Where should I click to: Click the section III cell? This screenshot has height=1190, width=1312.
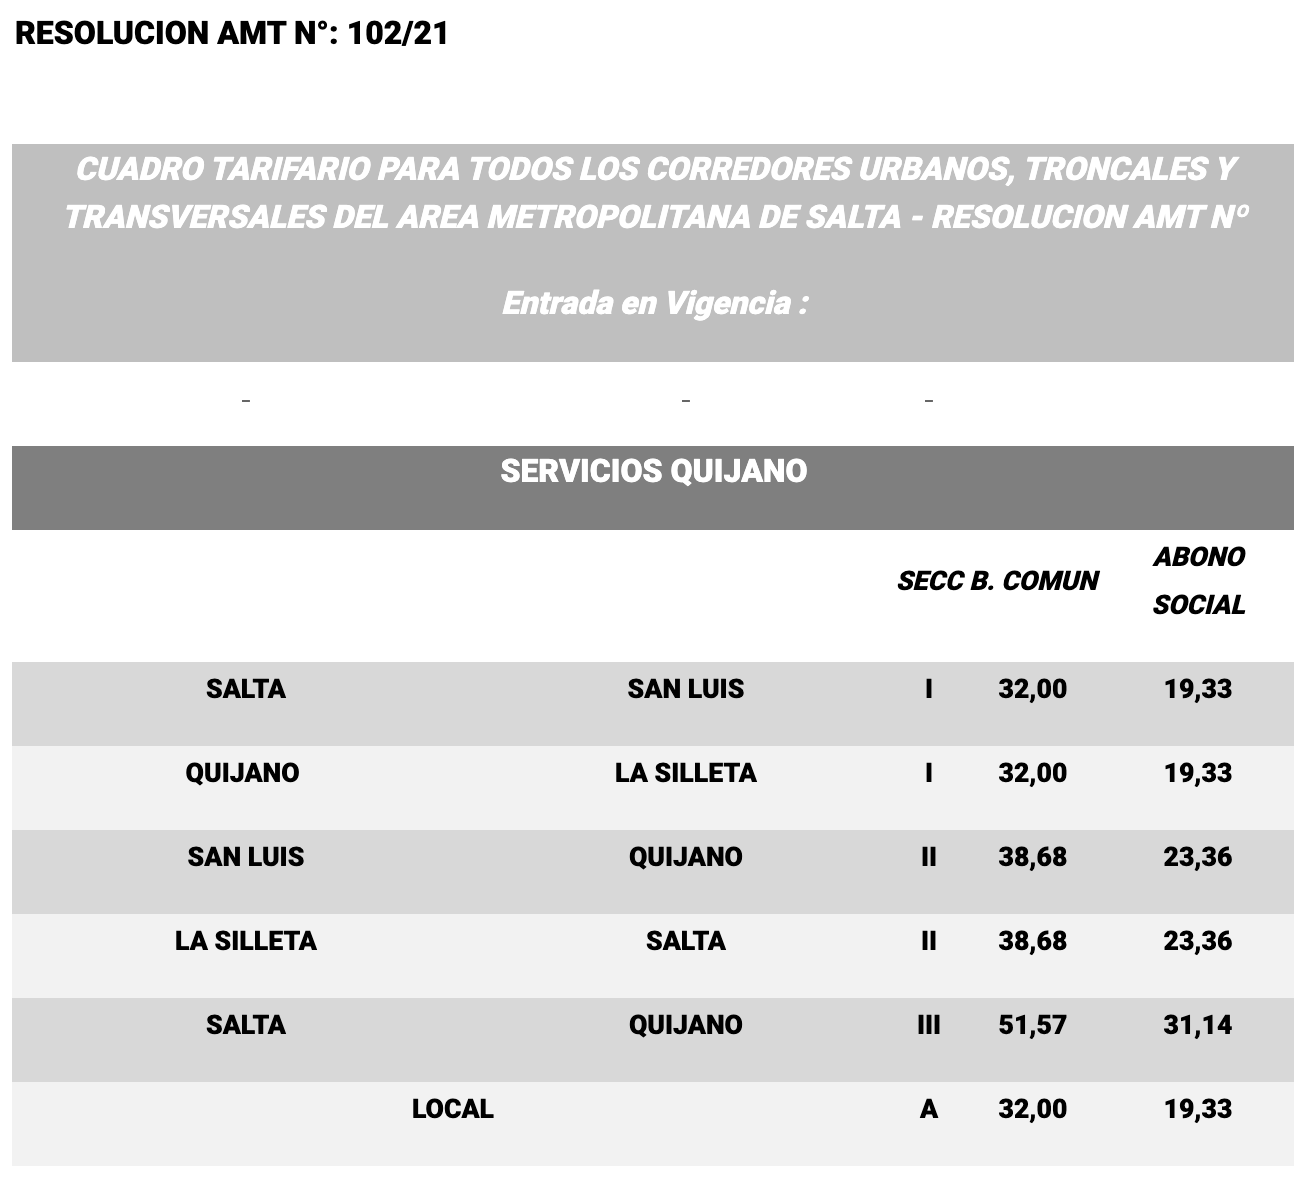pos(928,1025)
